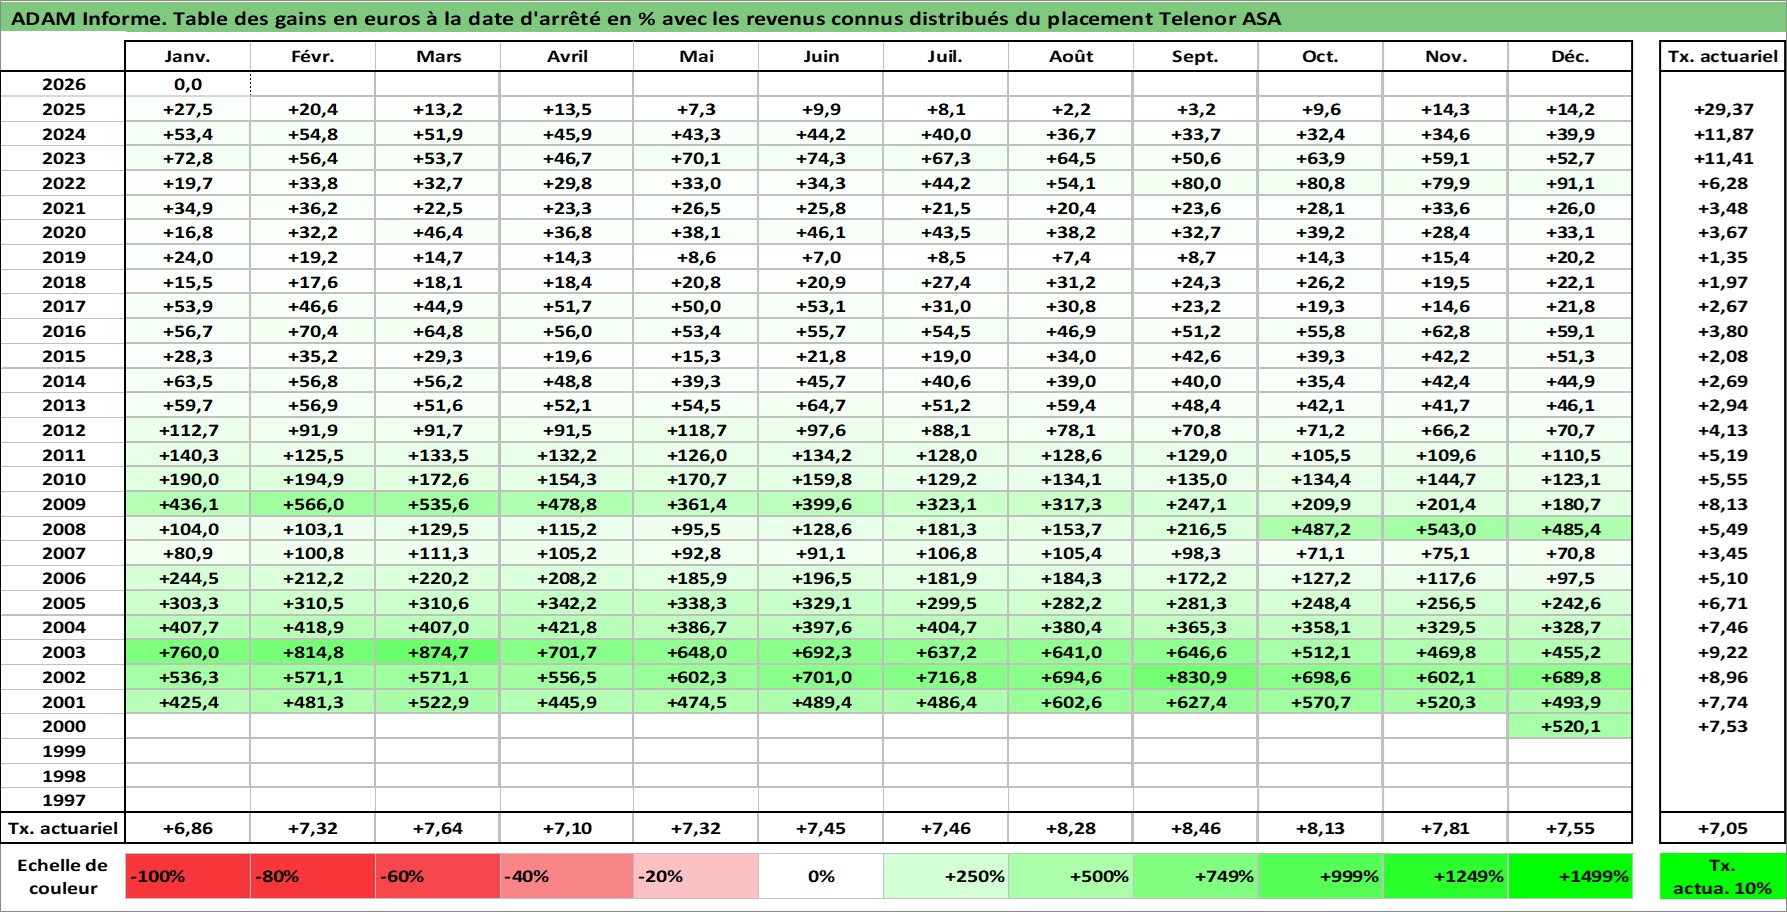The image size is (1787, 912).
Task: Click the +342,2 cell in 2005 row
Action: click(567, 604)
